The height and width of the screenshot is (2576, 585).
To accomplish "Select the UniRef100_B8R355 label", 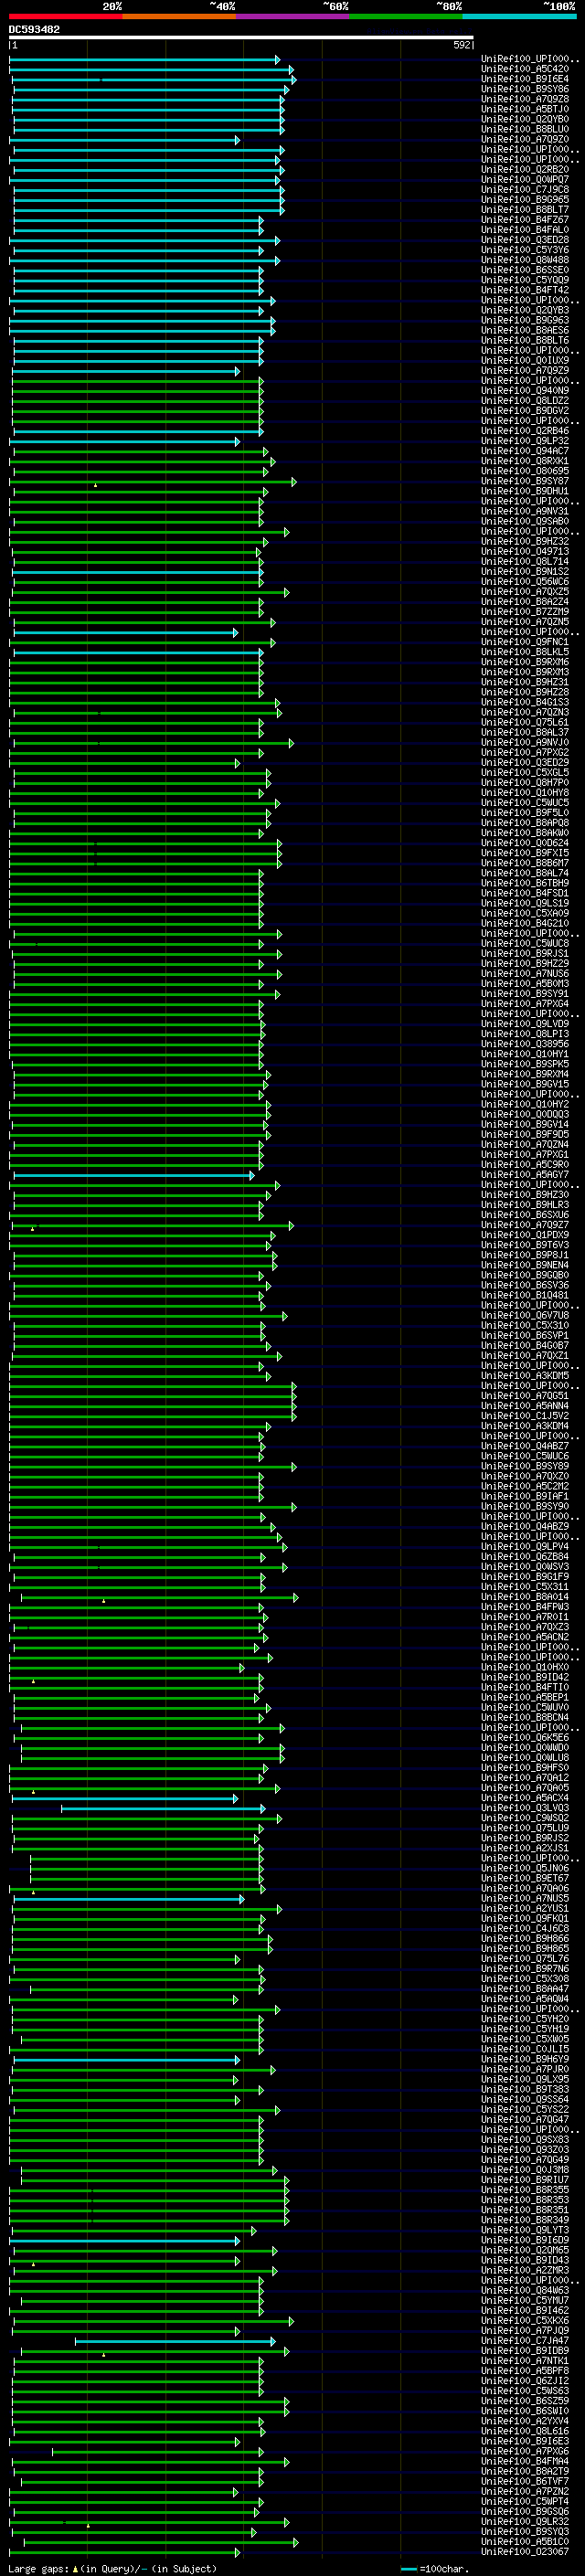I will click(x=525, y=2190).
